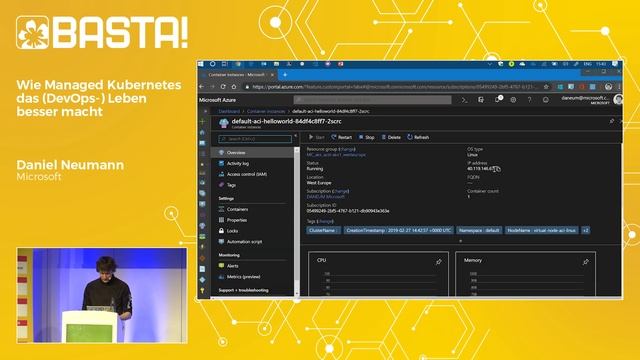Open the notifications bell
The height and width of the screenshot is (360, 640).
click(x=498, y=100)
